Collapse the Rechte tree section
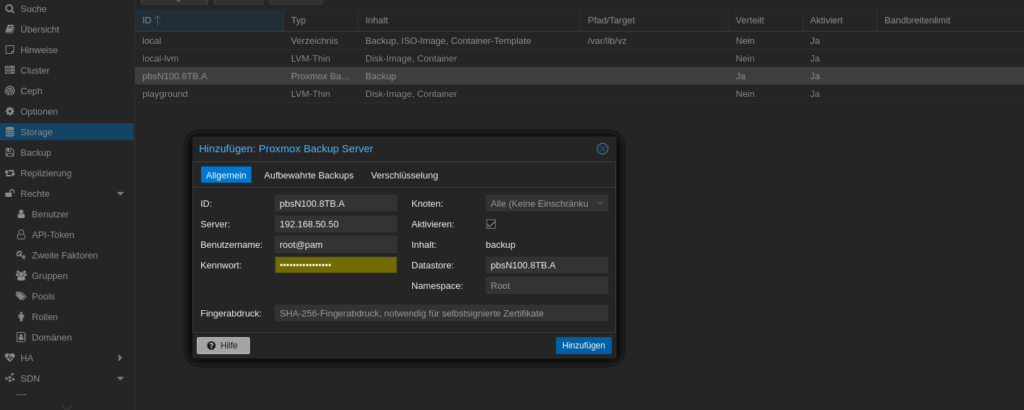Screen dimensions: 1024x410 click(120, 193)
